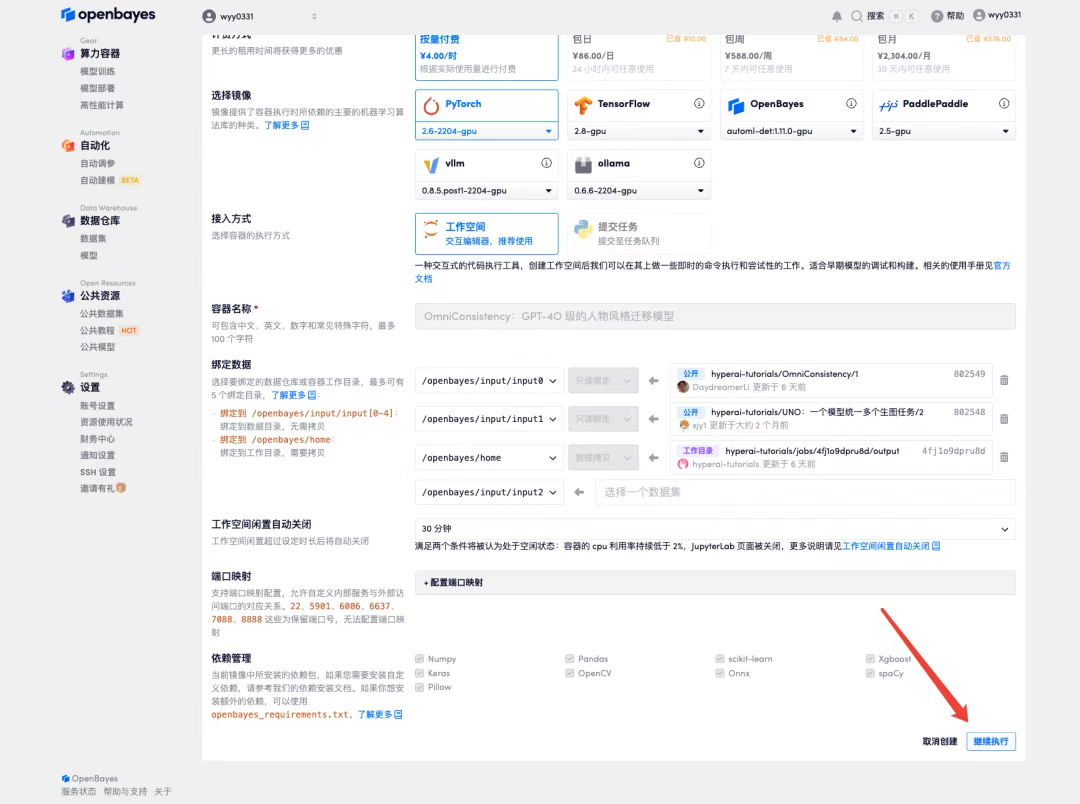The width and height of the screenshot is (1080, 804).
Task: Click the 容器名称 input field
Action: [714, 316]
